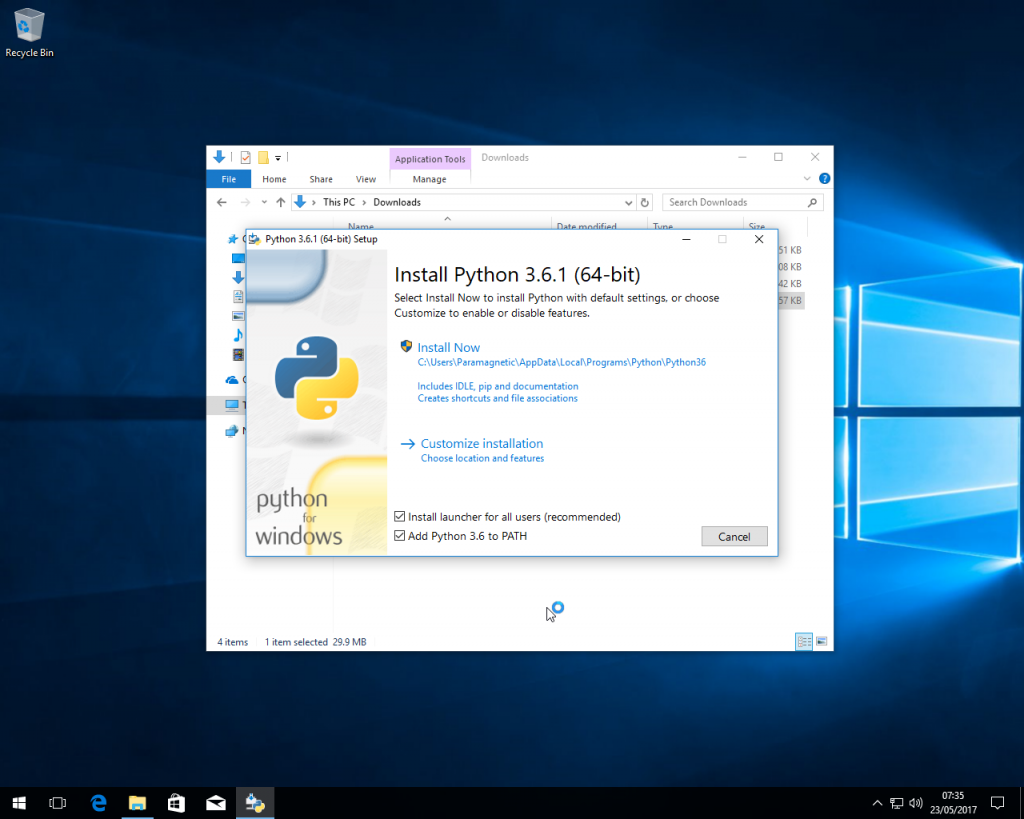The height and width of the screenshot is (819, 1024).
Task: Click the Python installer icon on the taskbar
Action: (255, 802)
